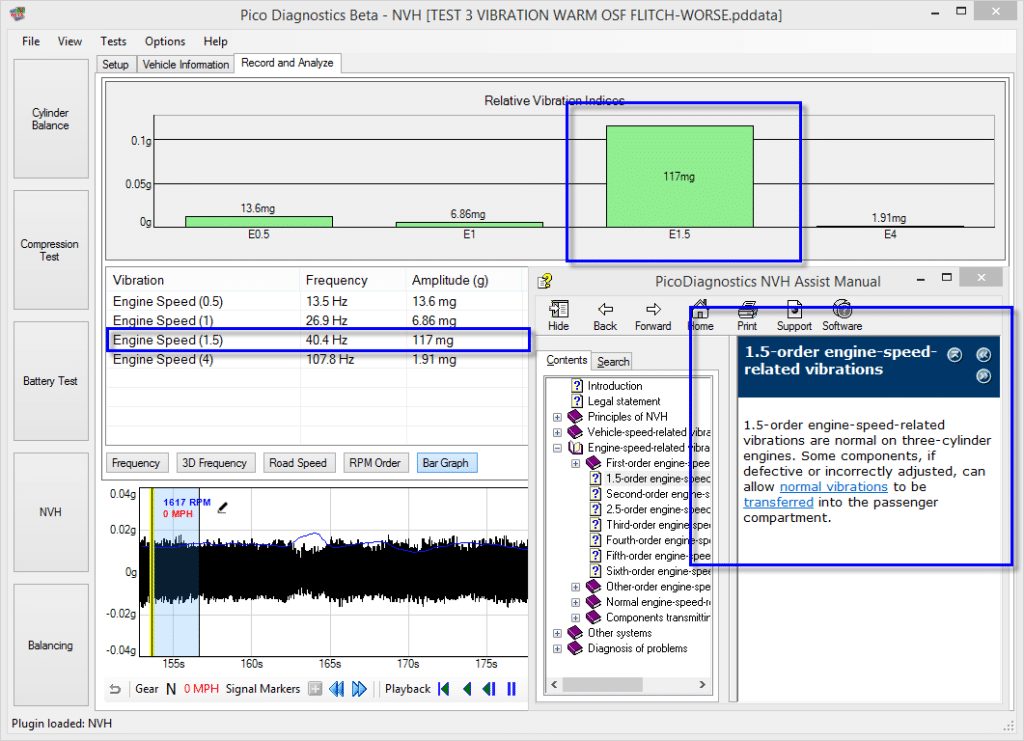Open the Fourth-order engine-speed topic
The height and width of the screenshot is (741, 1024).
658,541
